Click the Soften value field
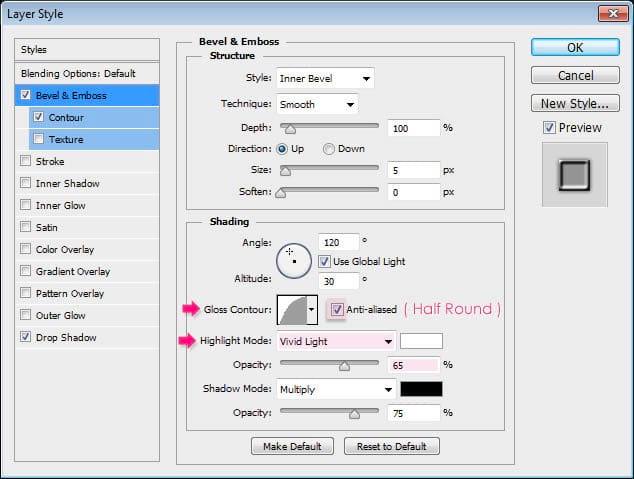The height and width of the screenshot is (479, 634). coord(414,192)
